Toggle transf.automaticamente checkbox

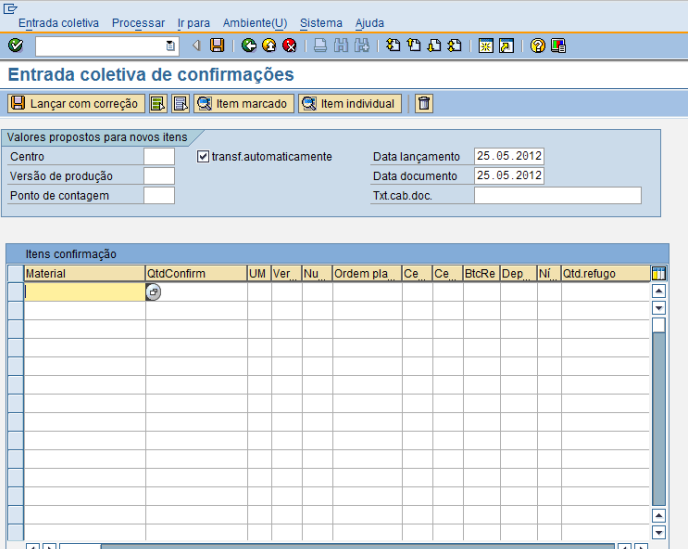tap(204, 157)
